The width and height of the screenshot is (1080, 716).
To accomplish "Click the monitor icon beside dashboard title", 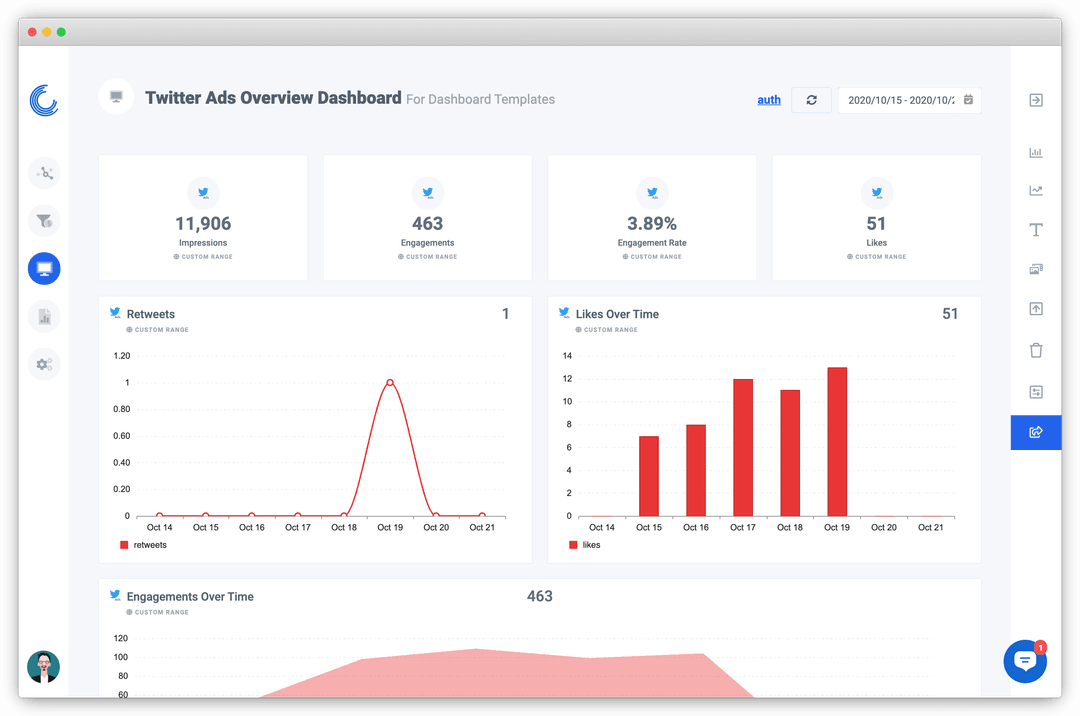I will [116, 96].
